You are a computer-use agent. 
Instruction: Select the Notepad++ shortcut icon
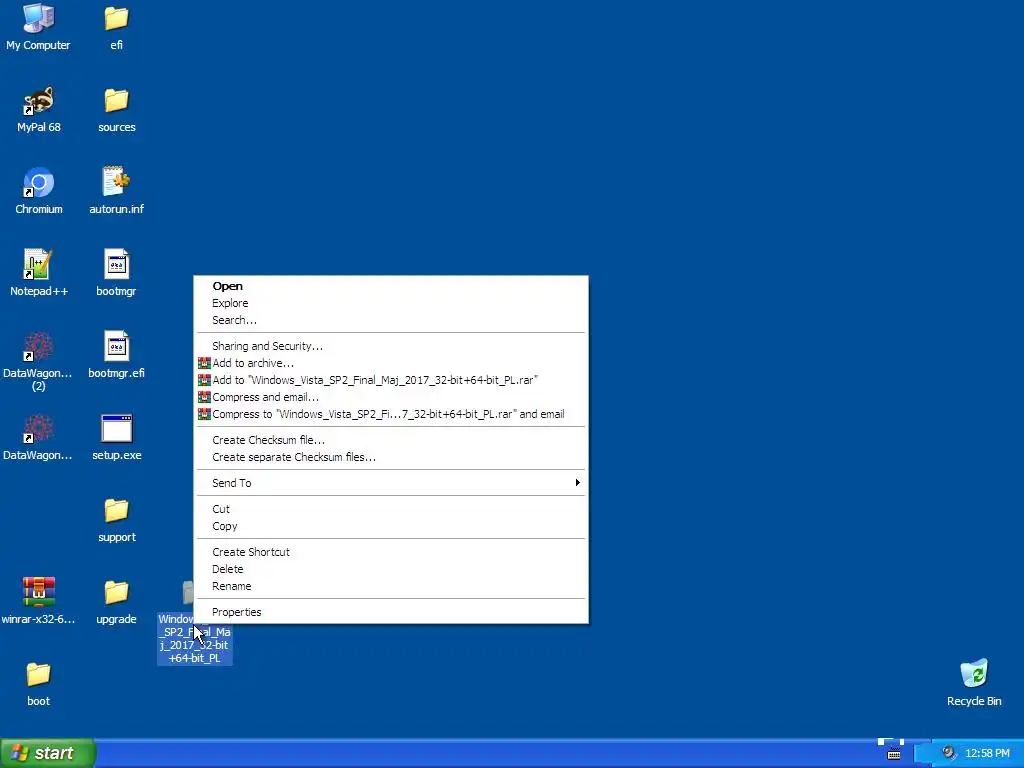pyautogui.click(x=39, y=264)
